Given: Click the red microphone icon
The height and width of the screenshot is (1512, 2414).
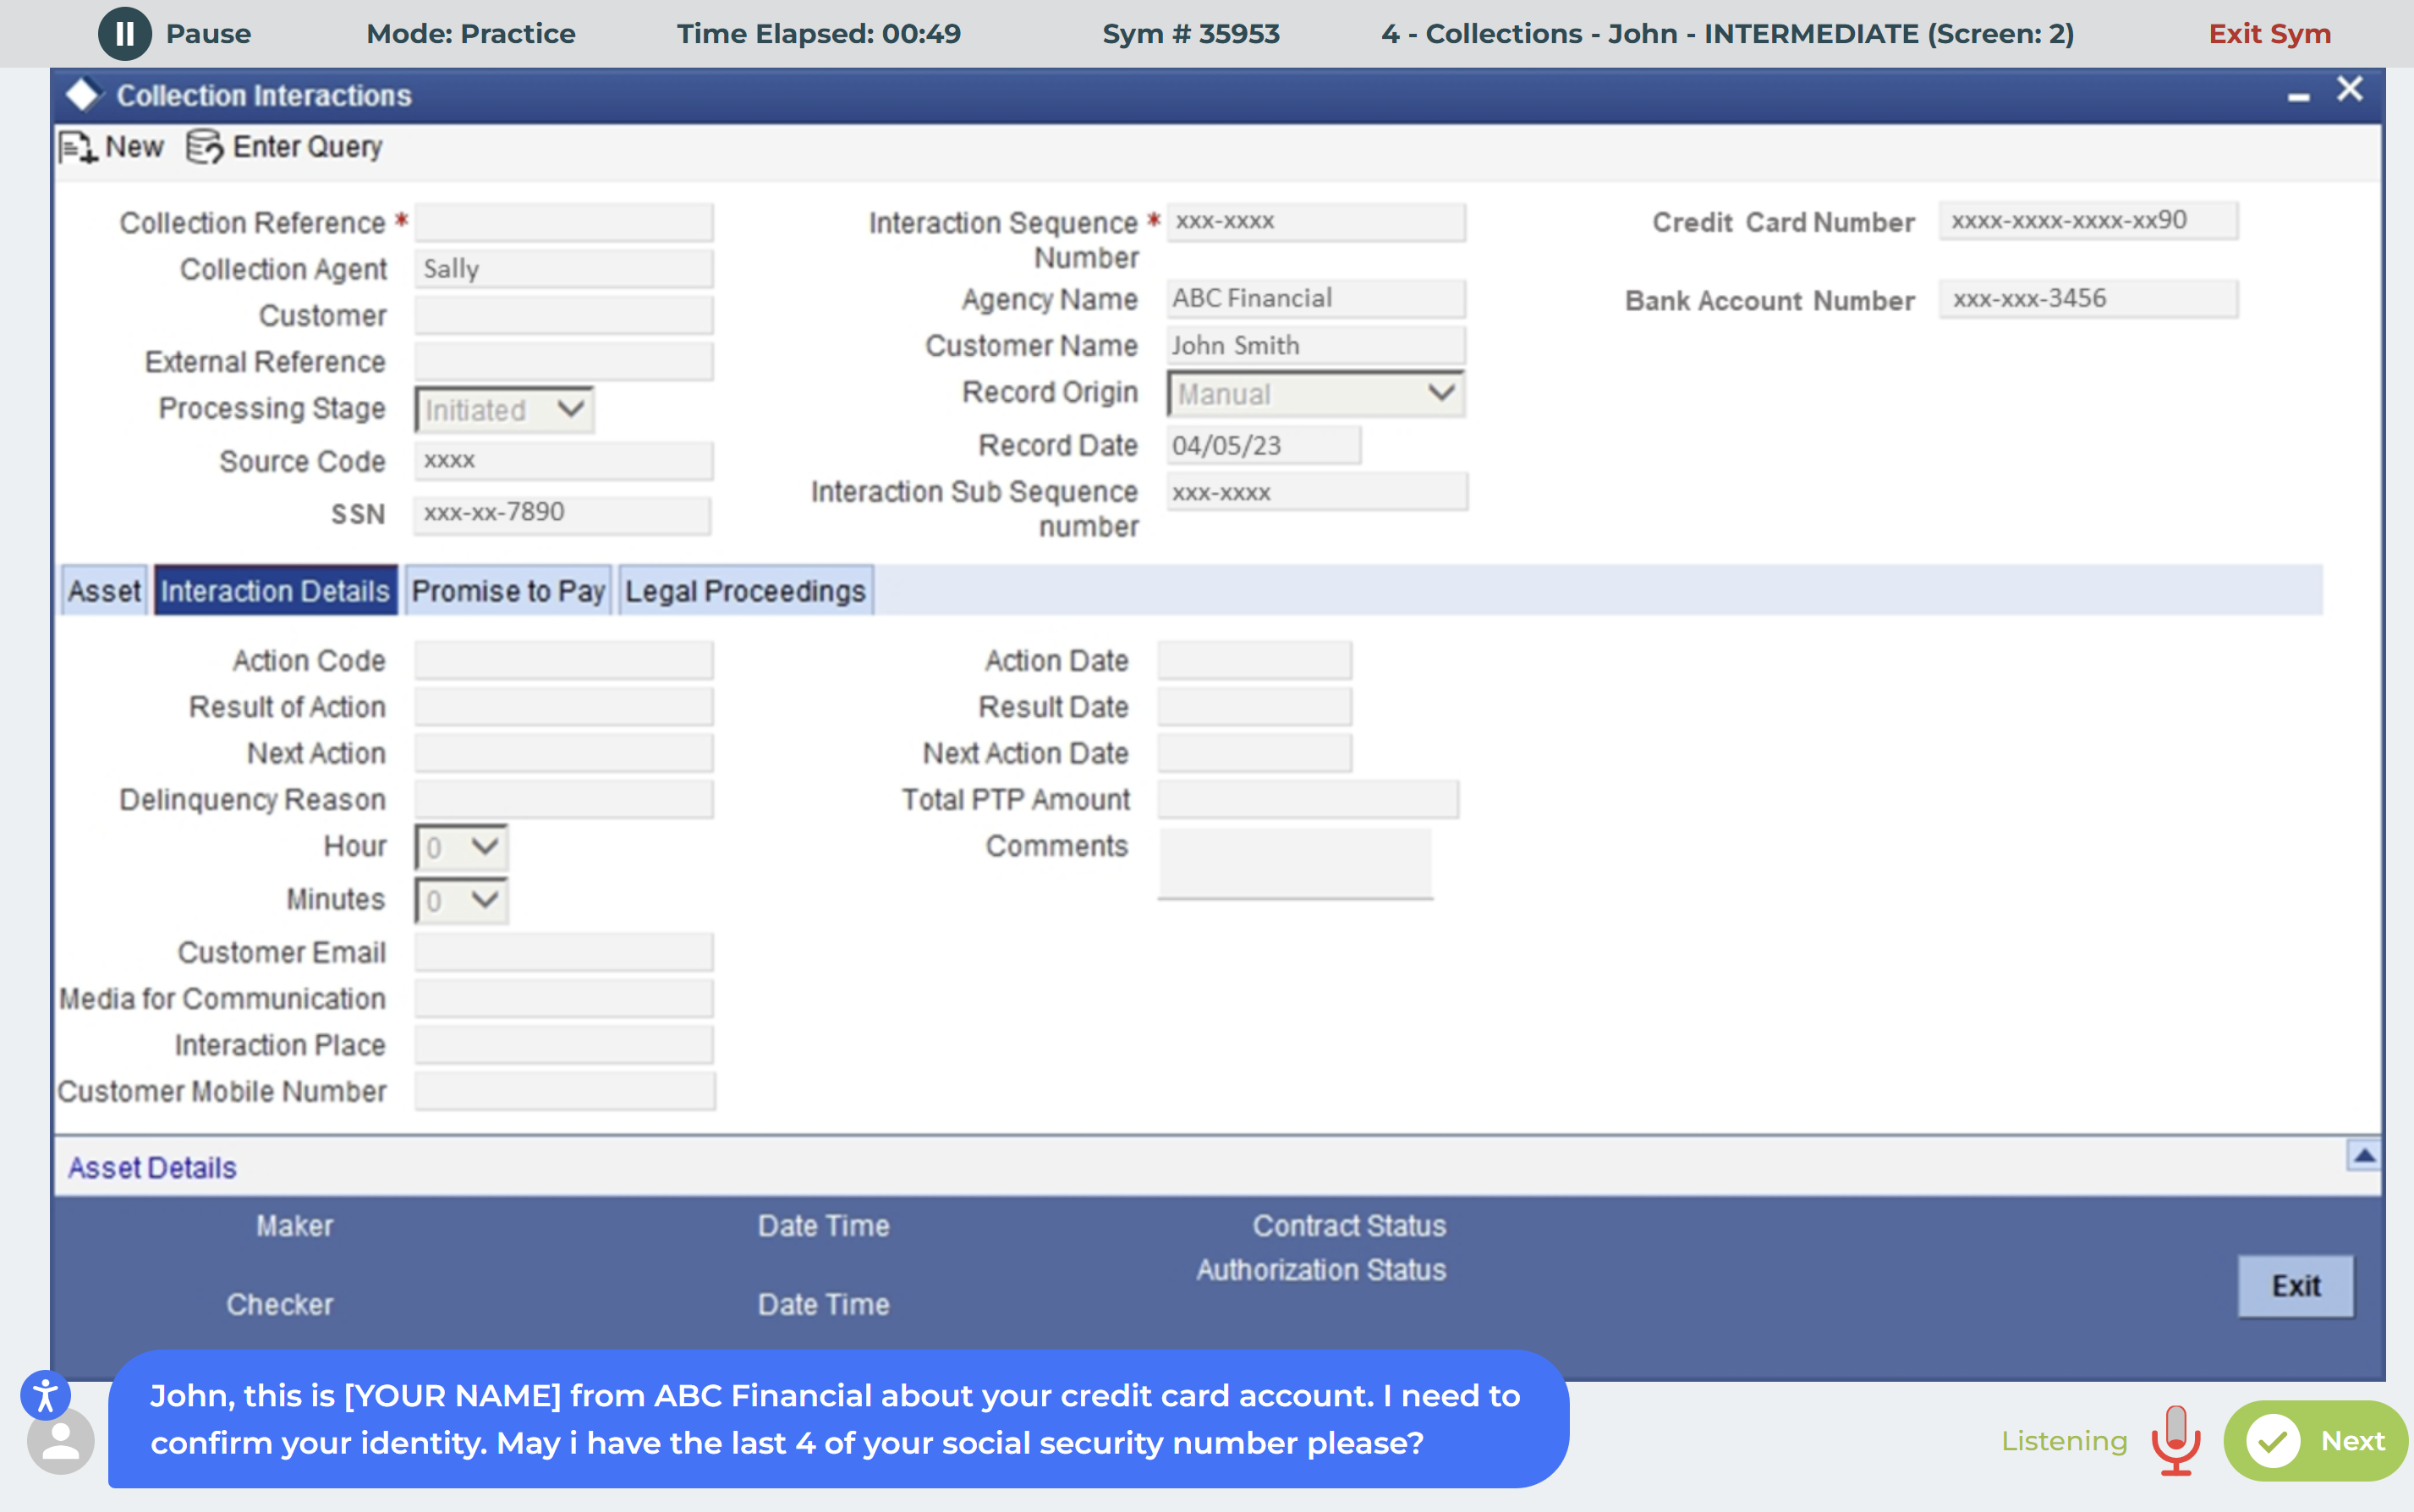Looking at the screenshot, I should coord(2176,1439).
